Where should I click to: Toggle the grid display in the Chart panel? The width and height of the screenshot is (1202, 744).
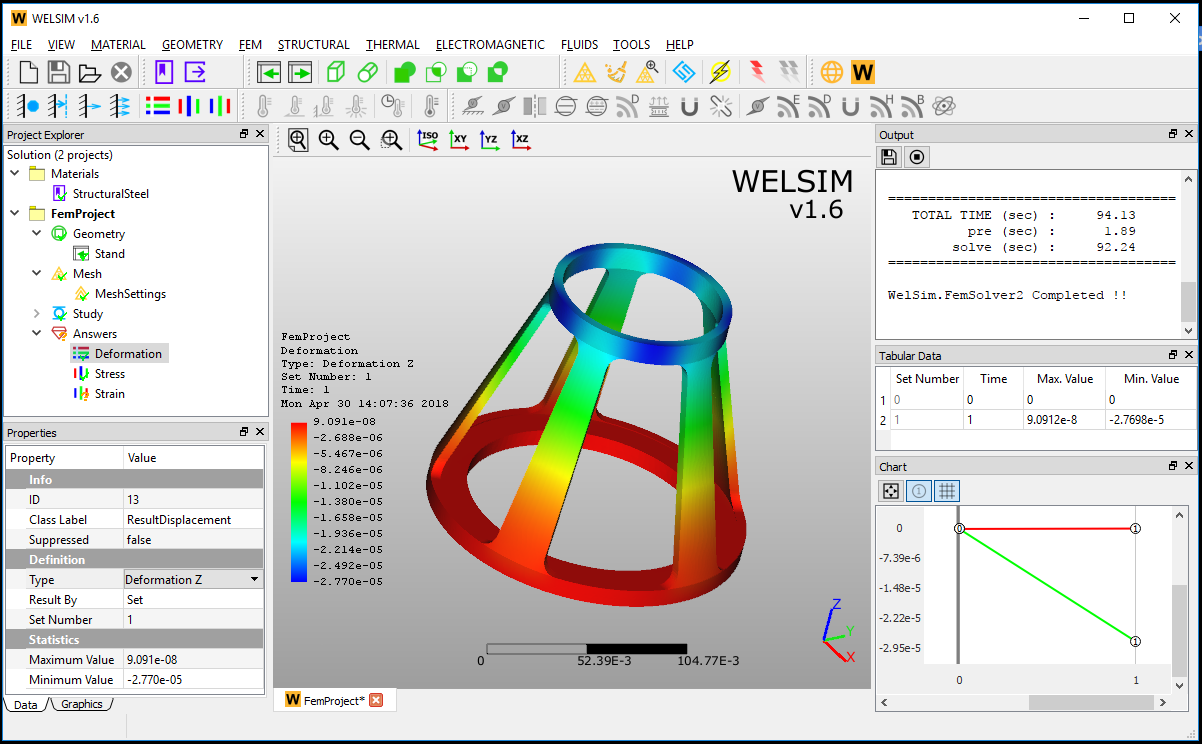click(x=946, y=490)
